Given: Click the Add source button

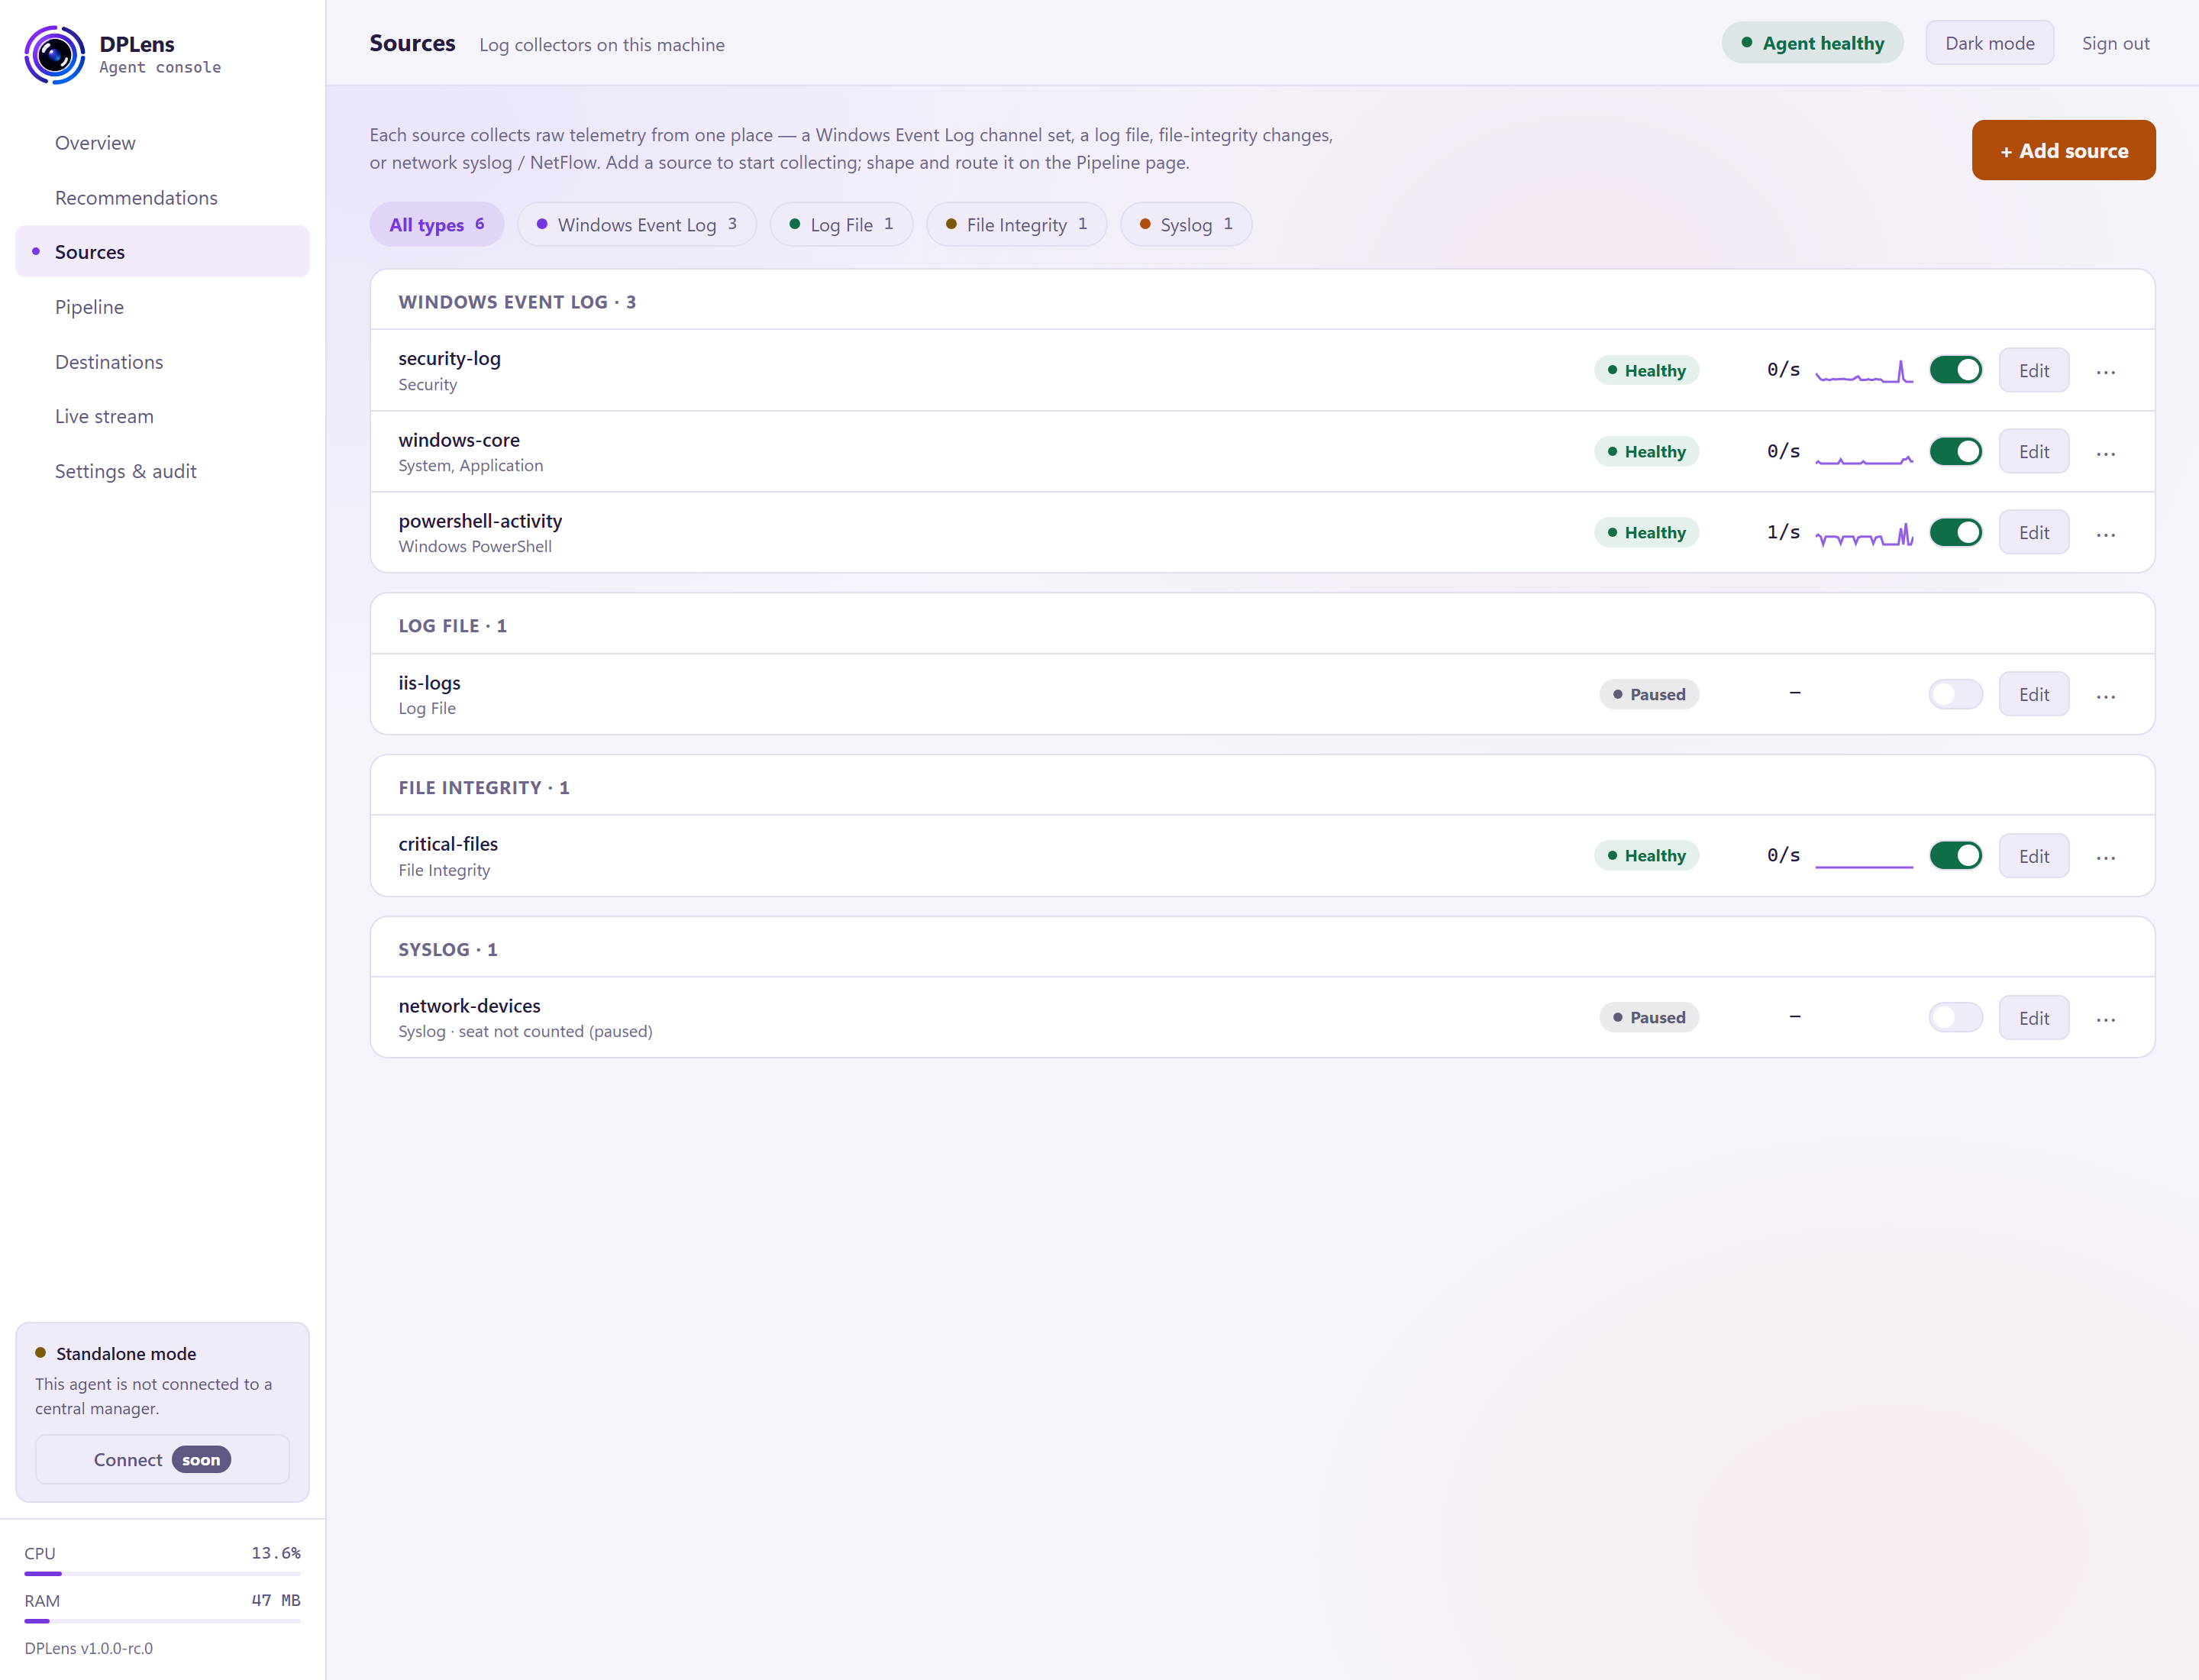Looking at the screenshot, I should click(2063, 150).
